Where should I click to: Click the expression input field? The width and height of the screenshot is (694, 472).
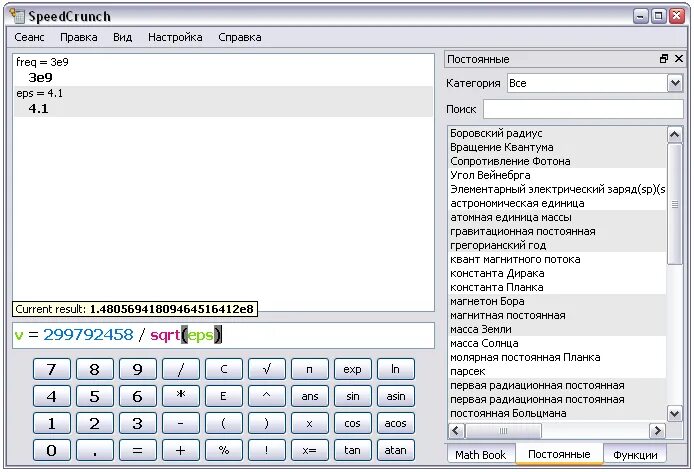223,335
